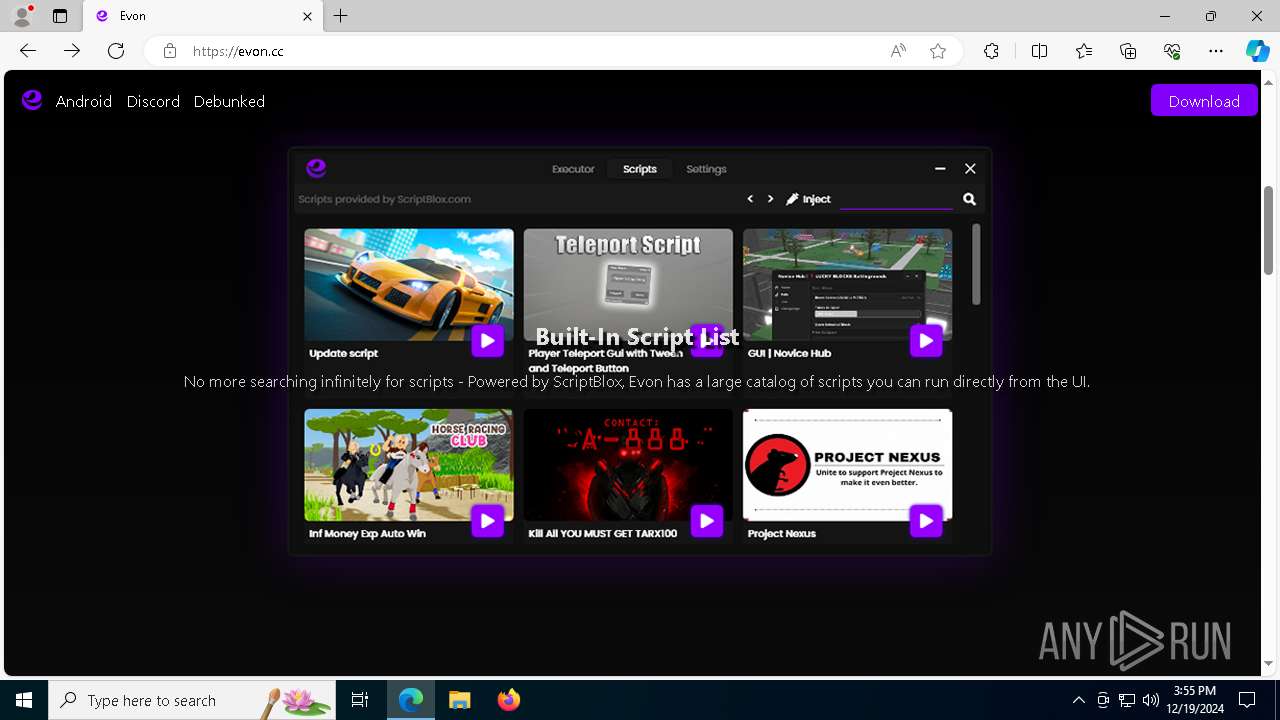Open the Read aloud icon
Viewport: 1280px width, 720px height.
coord(898,51)
